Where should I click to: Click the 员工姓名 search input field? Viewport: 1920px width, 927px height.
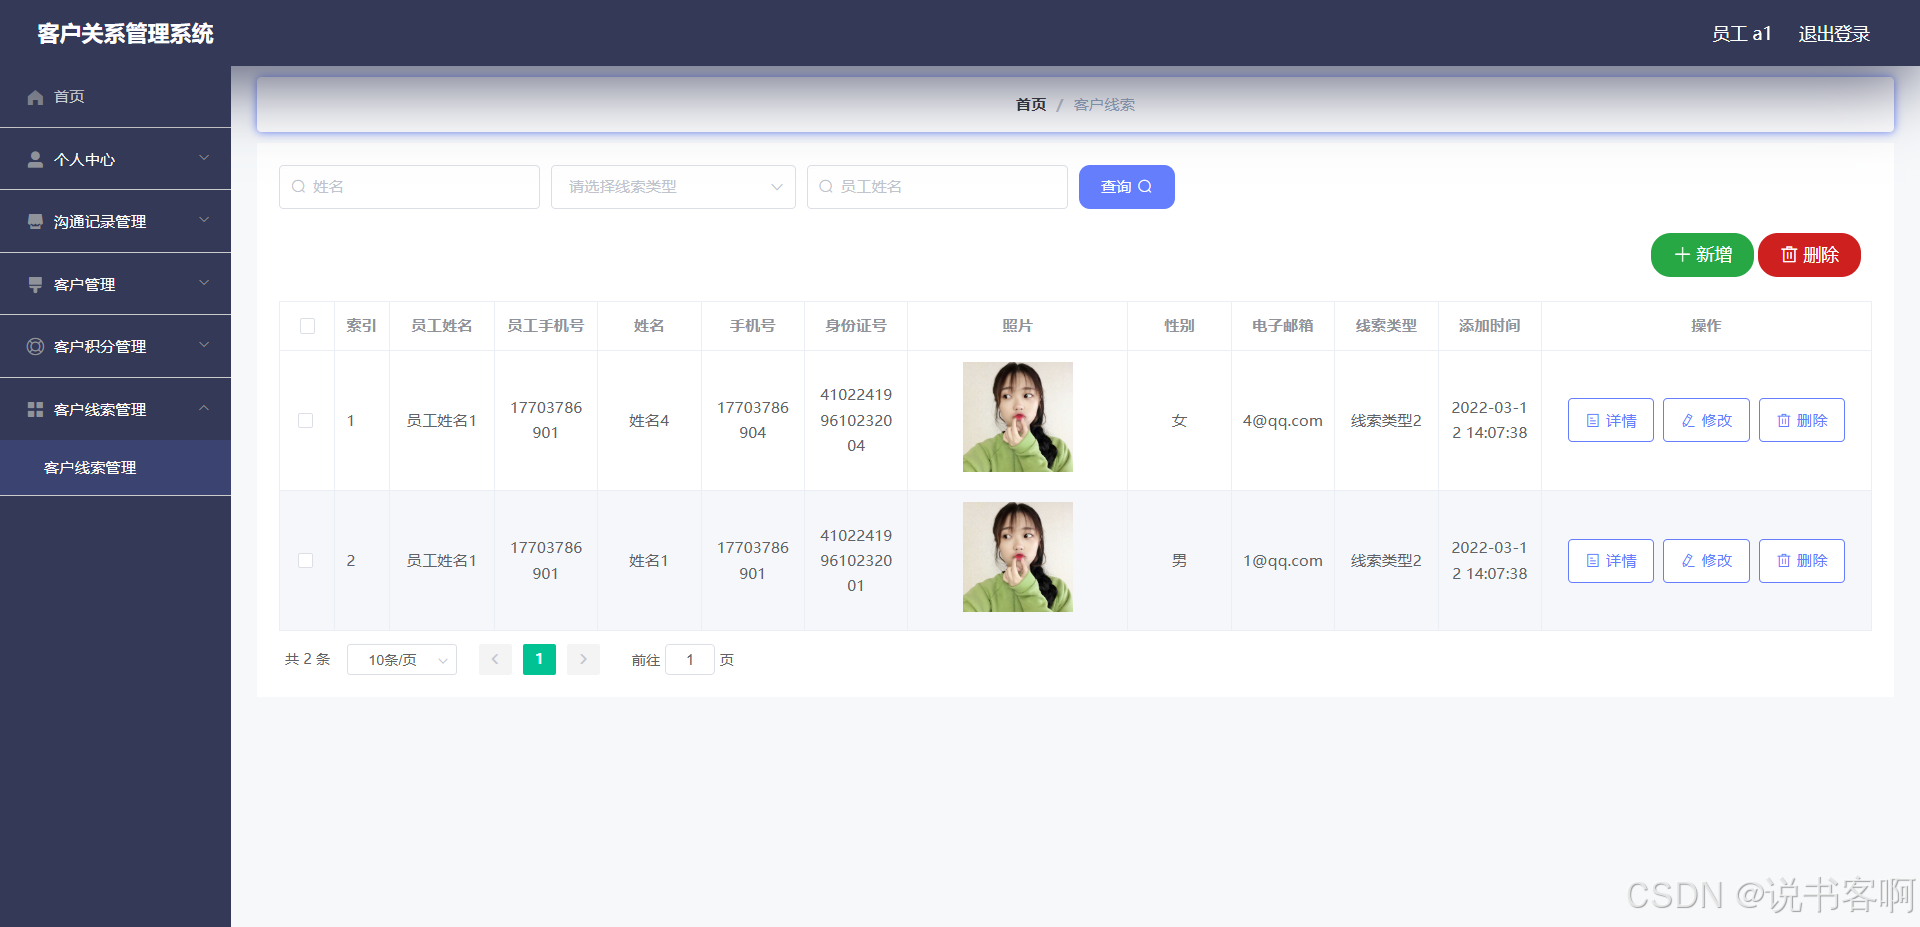coord(937,187)
